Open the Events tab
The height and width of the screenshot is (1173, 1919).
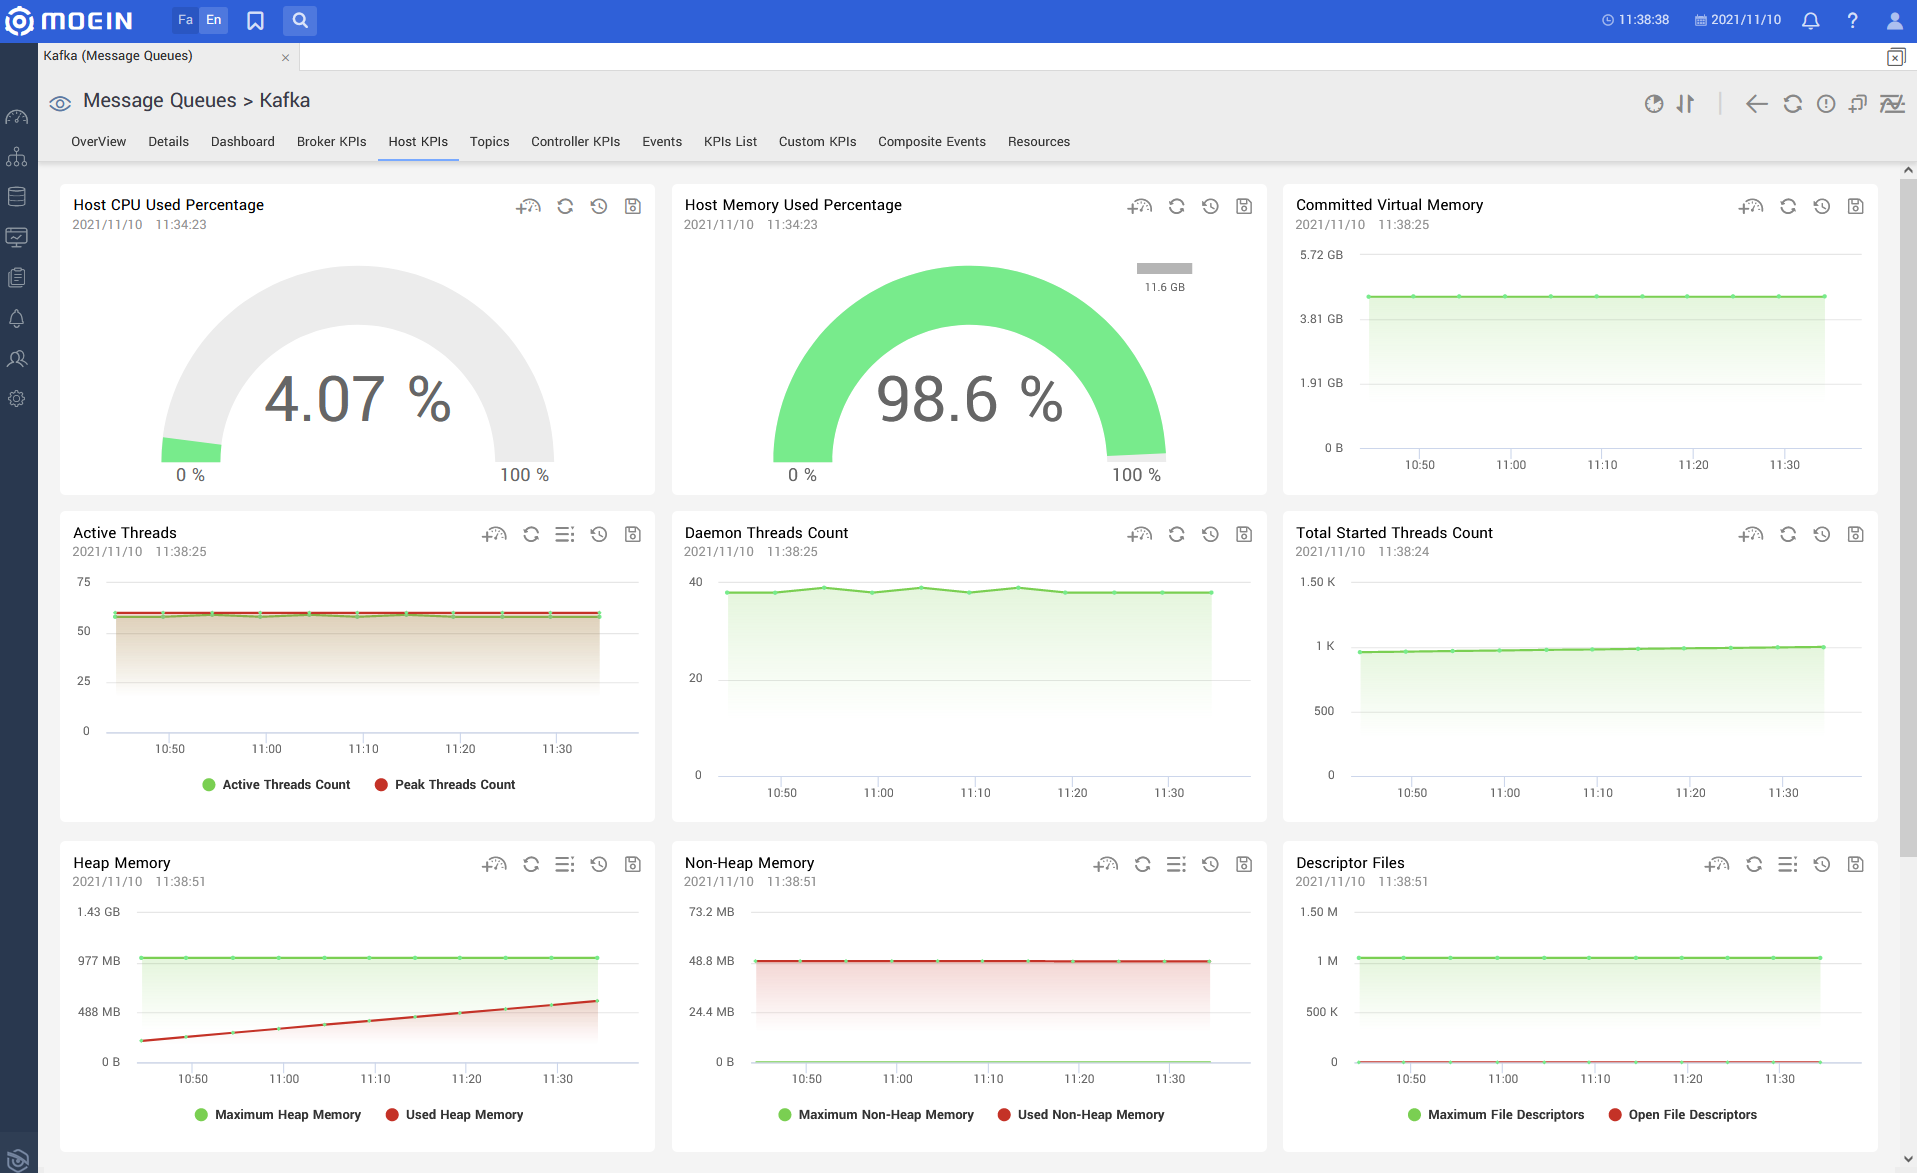(662, 142)
